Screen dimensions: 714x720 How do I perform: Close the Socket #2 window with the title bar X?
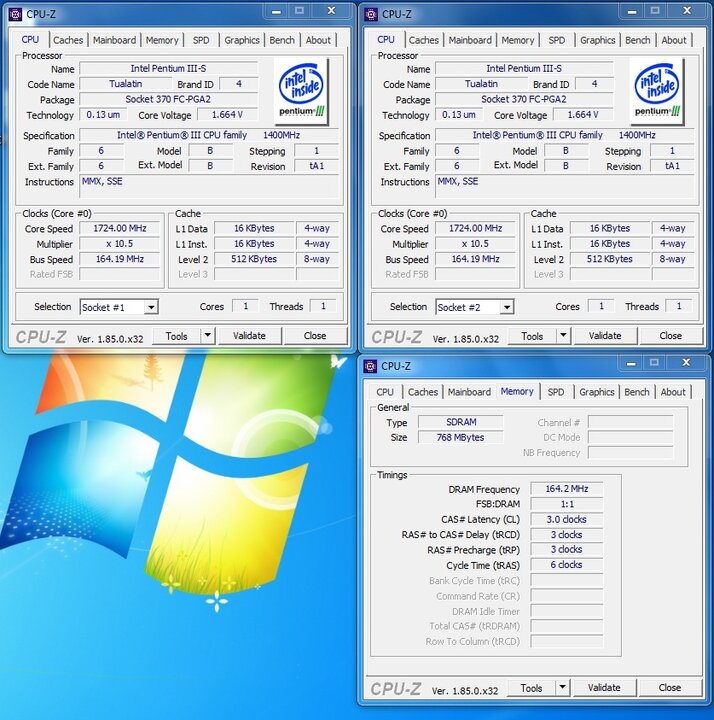[687, 11]
